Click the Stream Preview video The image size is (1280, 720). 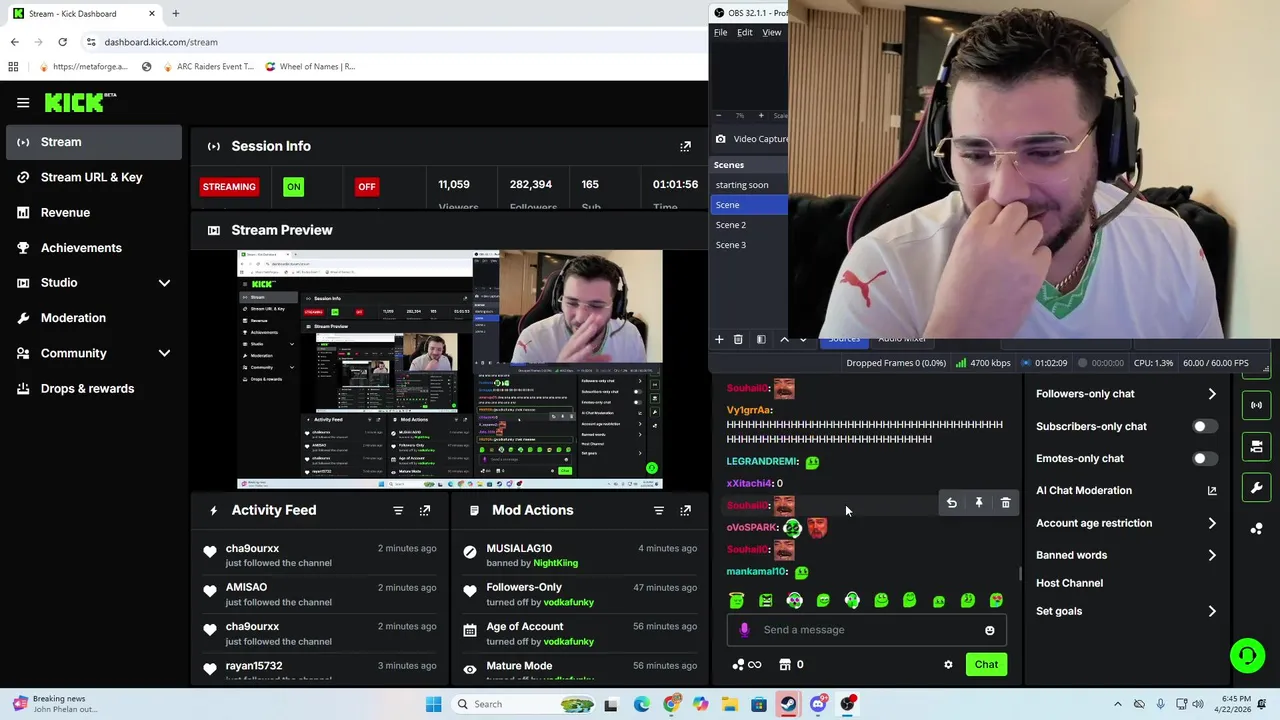point(449,369)
